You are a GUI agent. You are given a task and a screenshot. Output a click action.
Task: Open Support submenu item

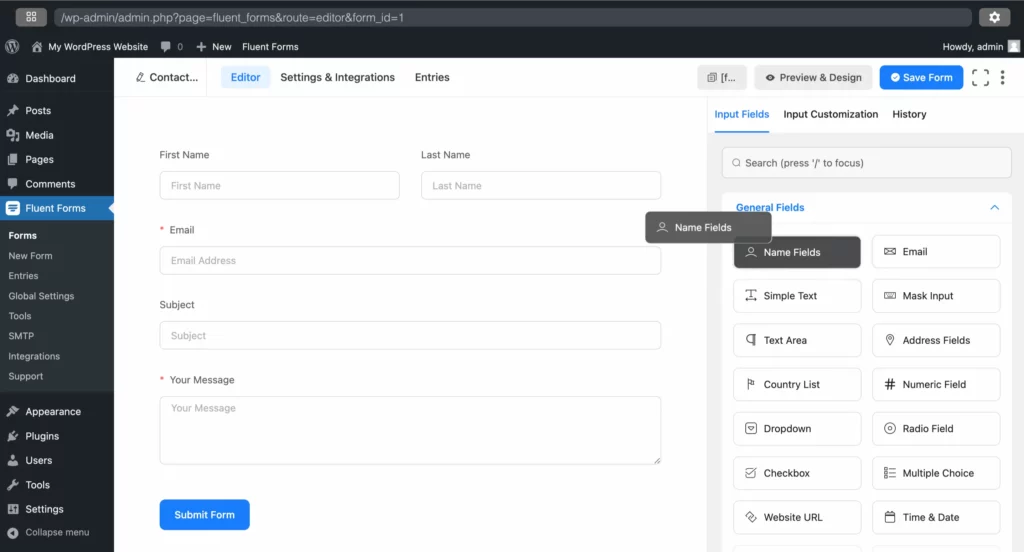[25, 376]
